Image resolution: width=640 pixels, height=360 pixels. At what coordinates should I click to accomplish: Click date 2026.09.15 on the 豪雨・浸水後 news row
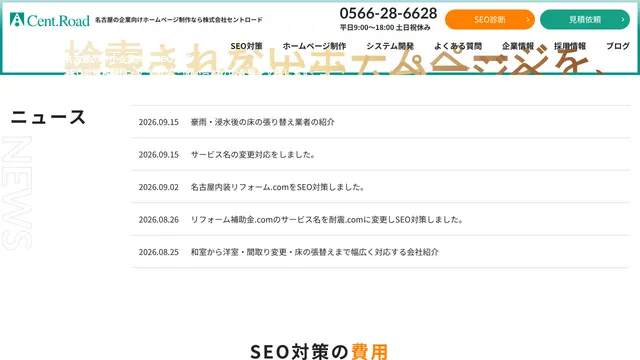159,122
